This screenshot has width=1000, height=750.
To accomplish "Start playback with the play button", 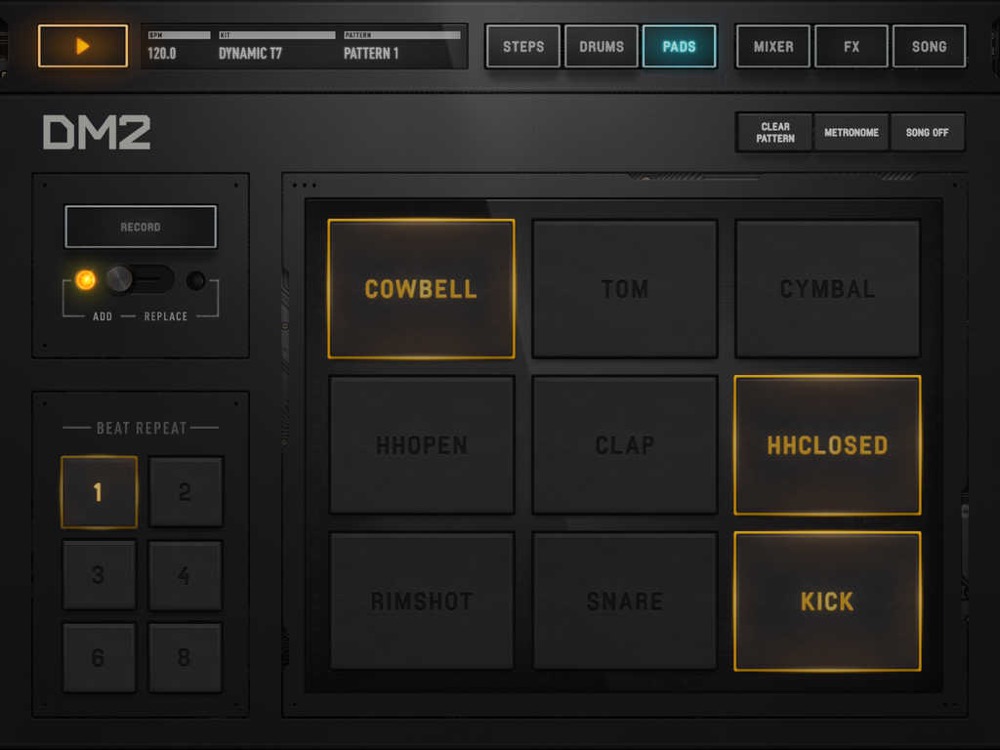I will [82, 45].
